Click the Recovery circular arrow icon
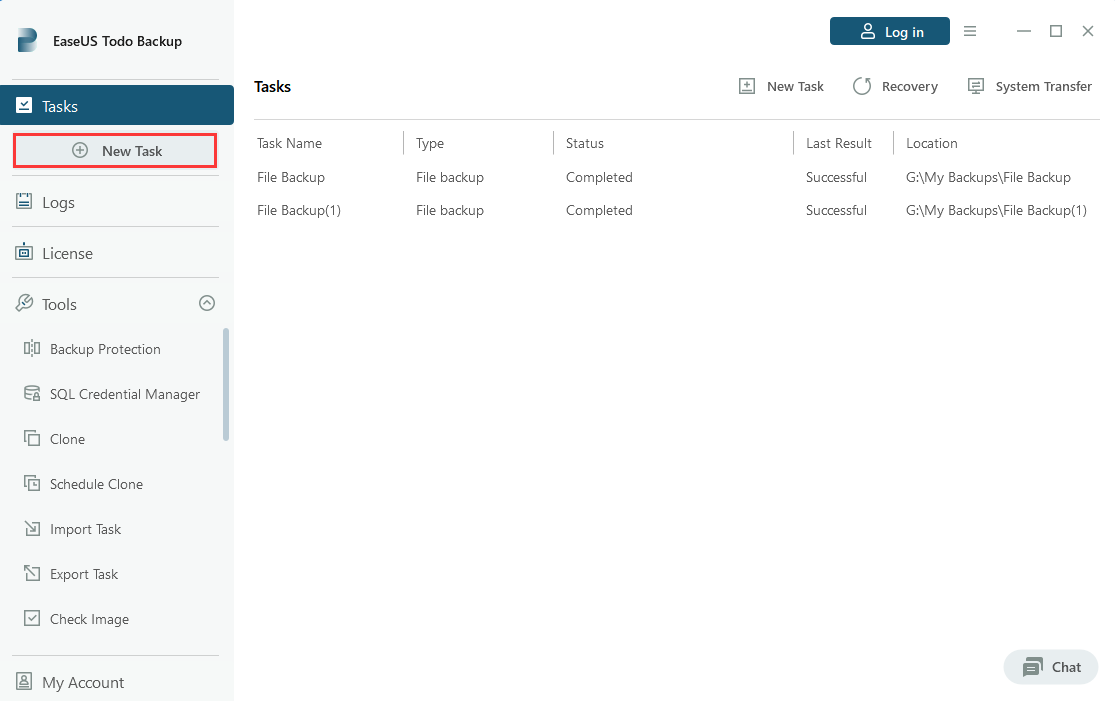The height and width of the screenshot is (701, 1115). [862, 86]
